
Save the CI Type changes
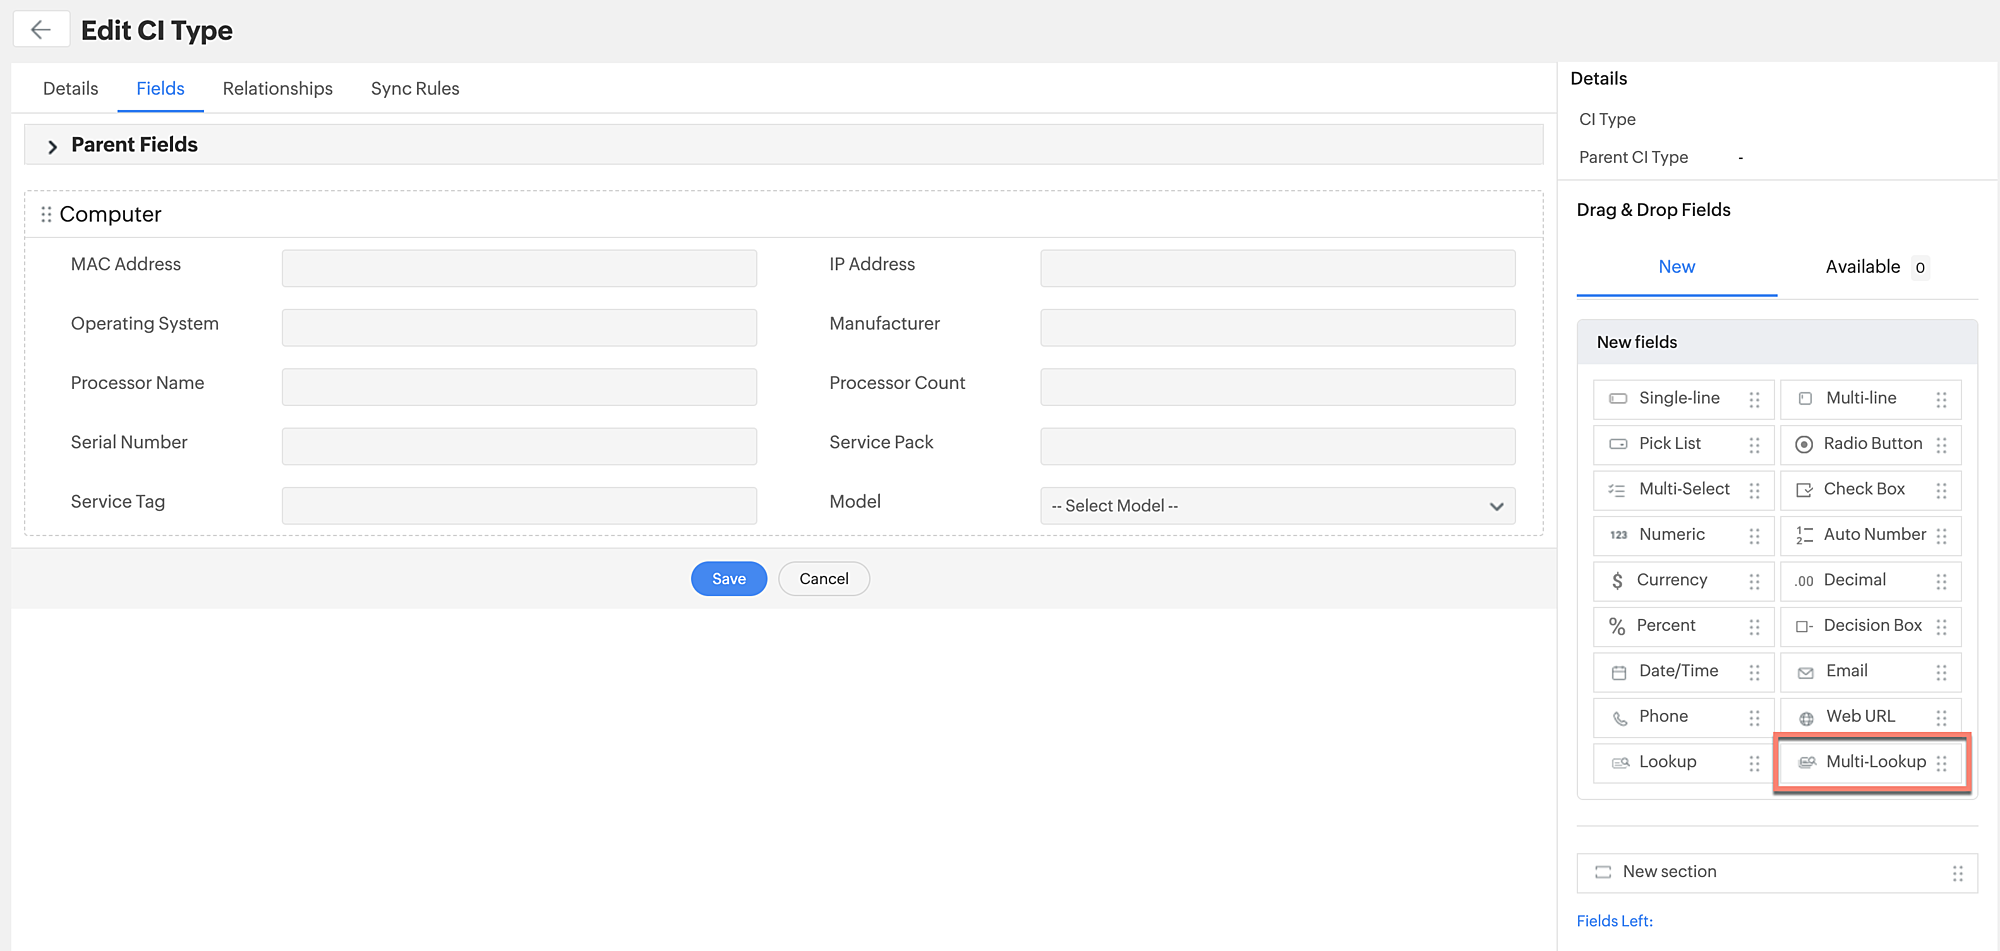[x=728, y=578]
